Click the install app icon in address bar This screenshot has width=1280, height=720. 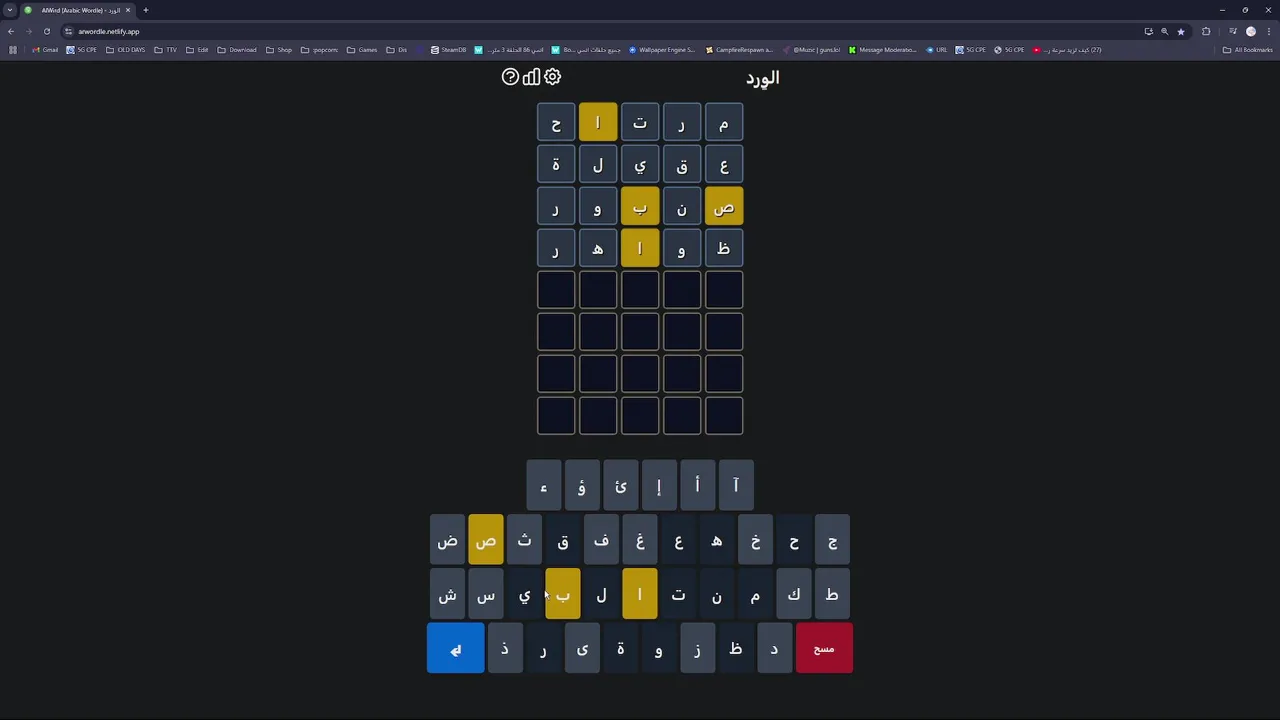1148,31
